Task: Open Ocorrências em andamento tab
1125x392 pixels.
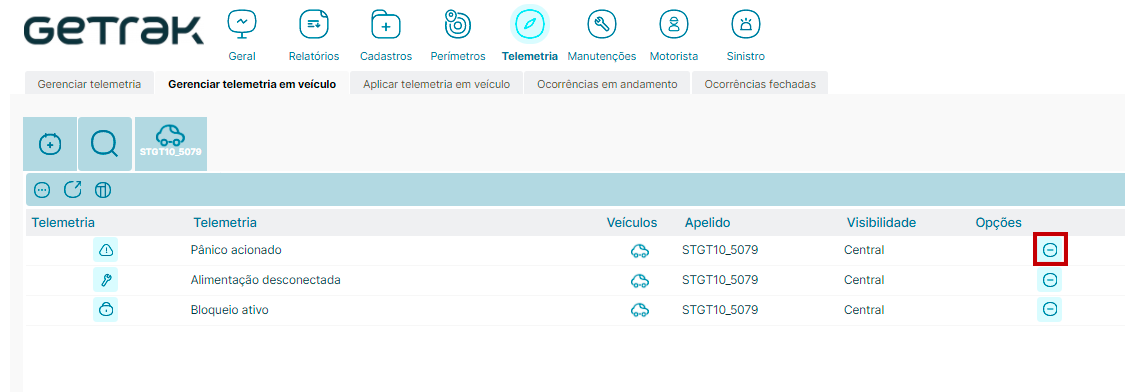Action: coord(607,83)
